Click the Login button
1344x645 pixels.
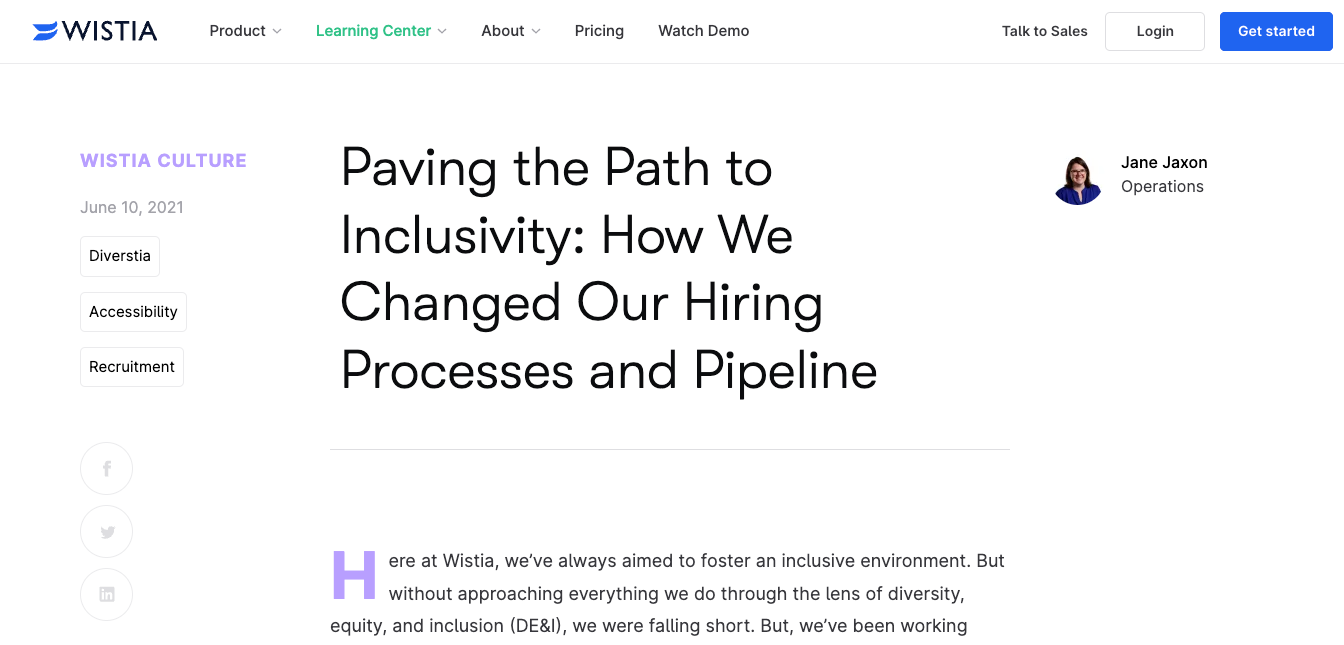(x=1154, y=31)
